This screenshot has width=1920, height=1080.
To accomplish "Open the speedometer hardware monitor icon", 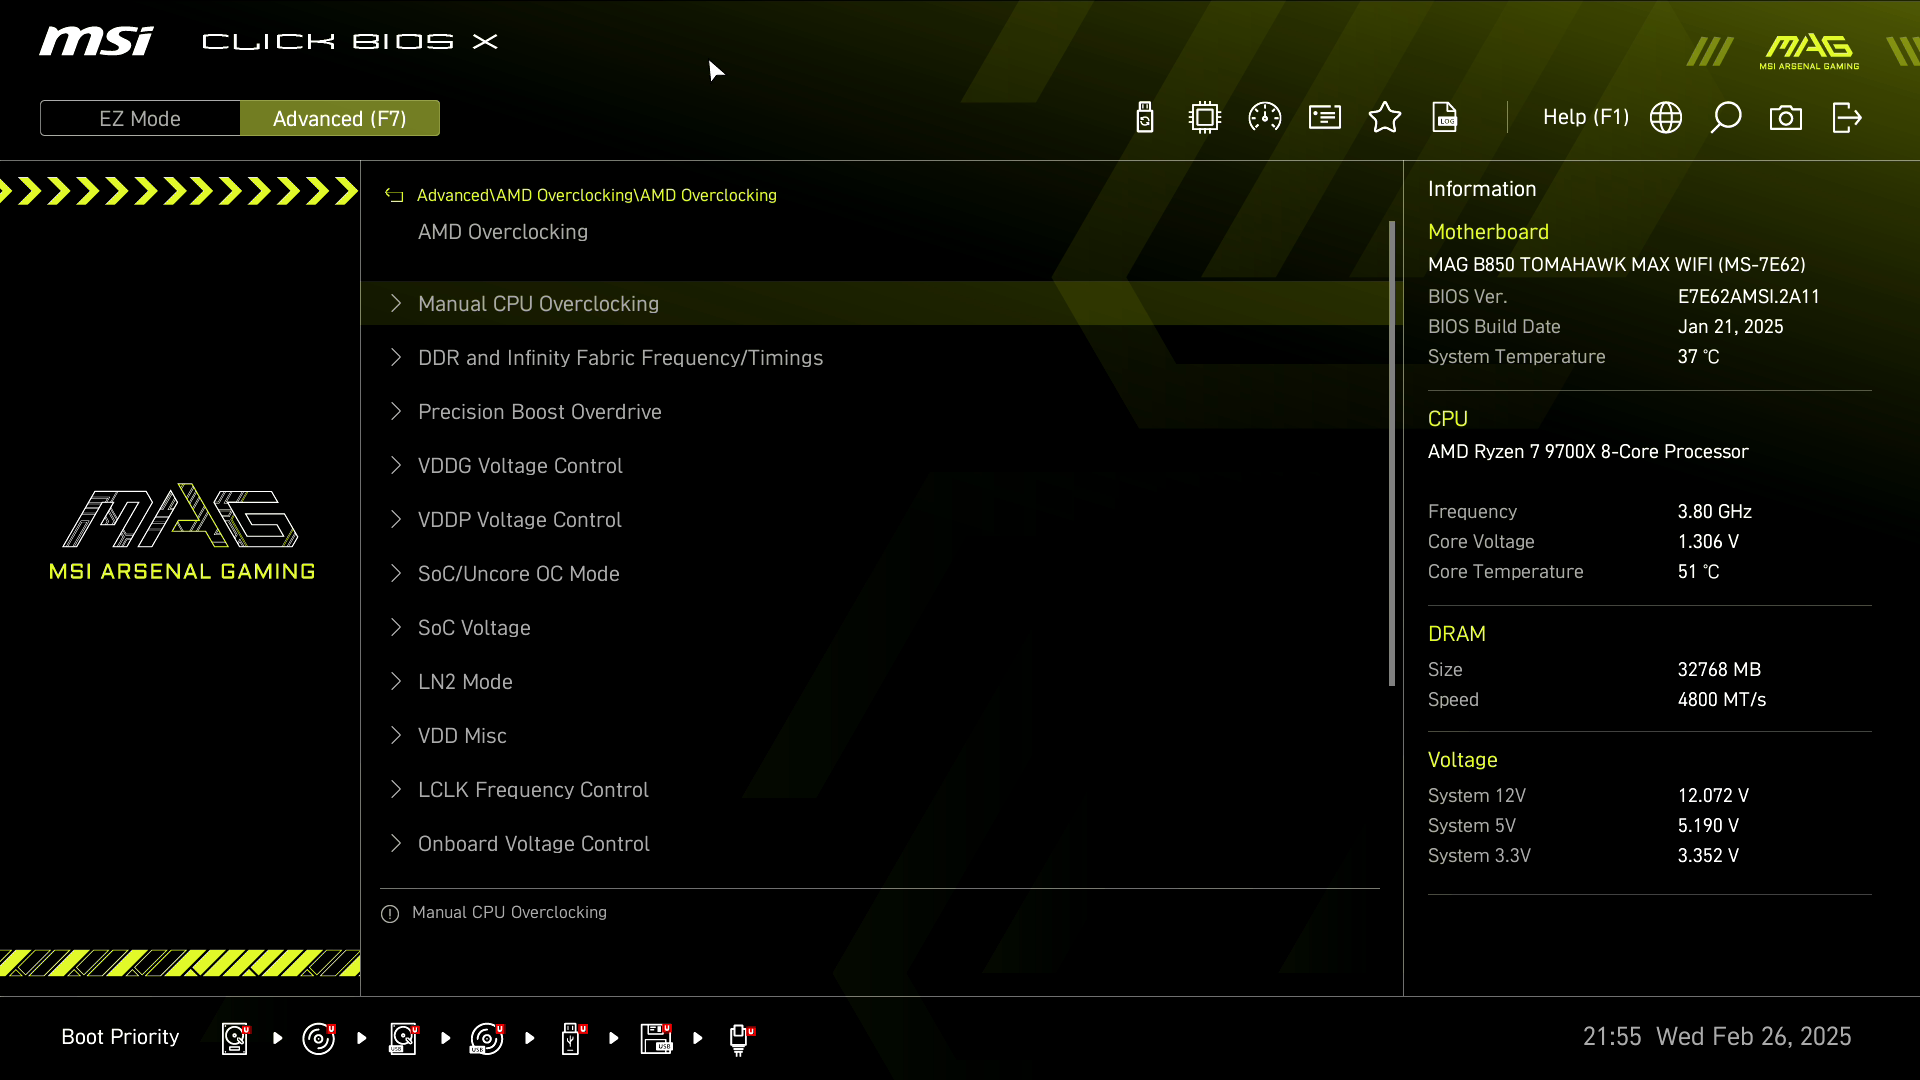I will click(x=1265, y=118).
